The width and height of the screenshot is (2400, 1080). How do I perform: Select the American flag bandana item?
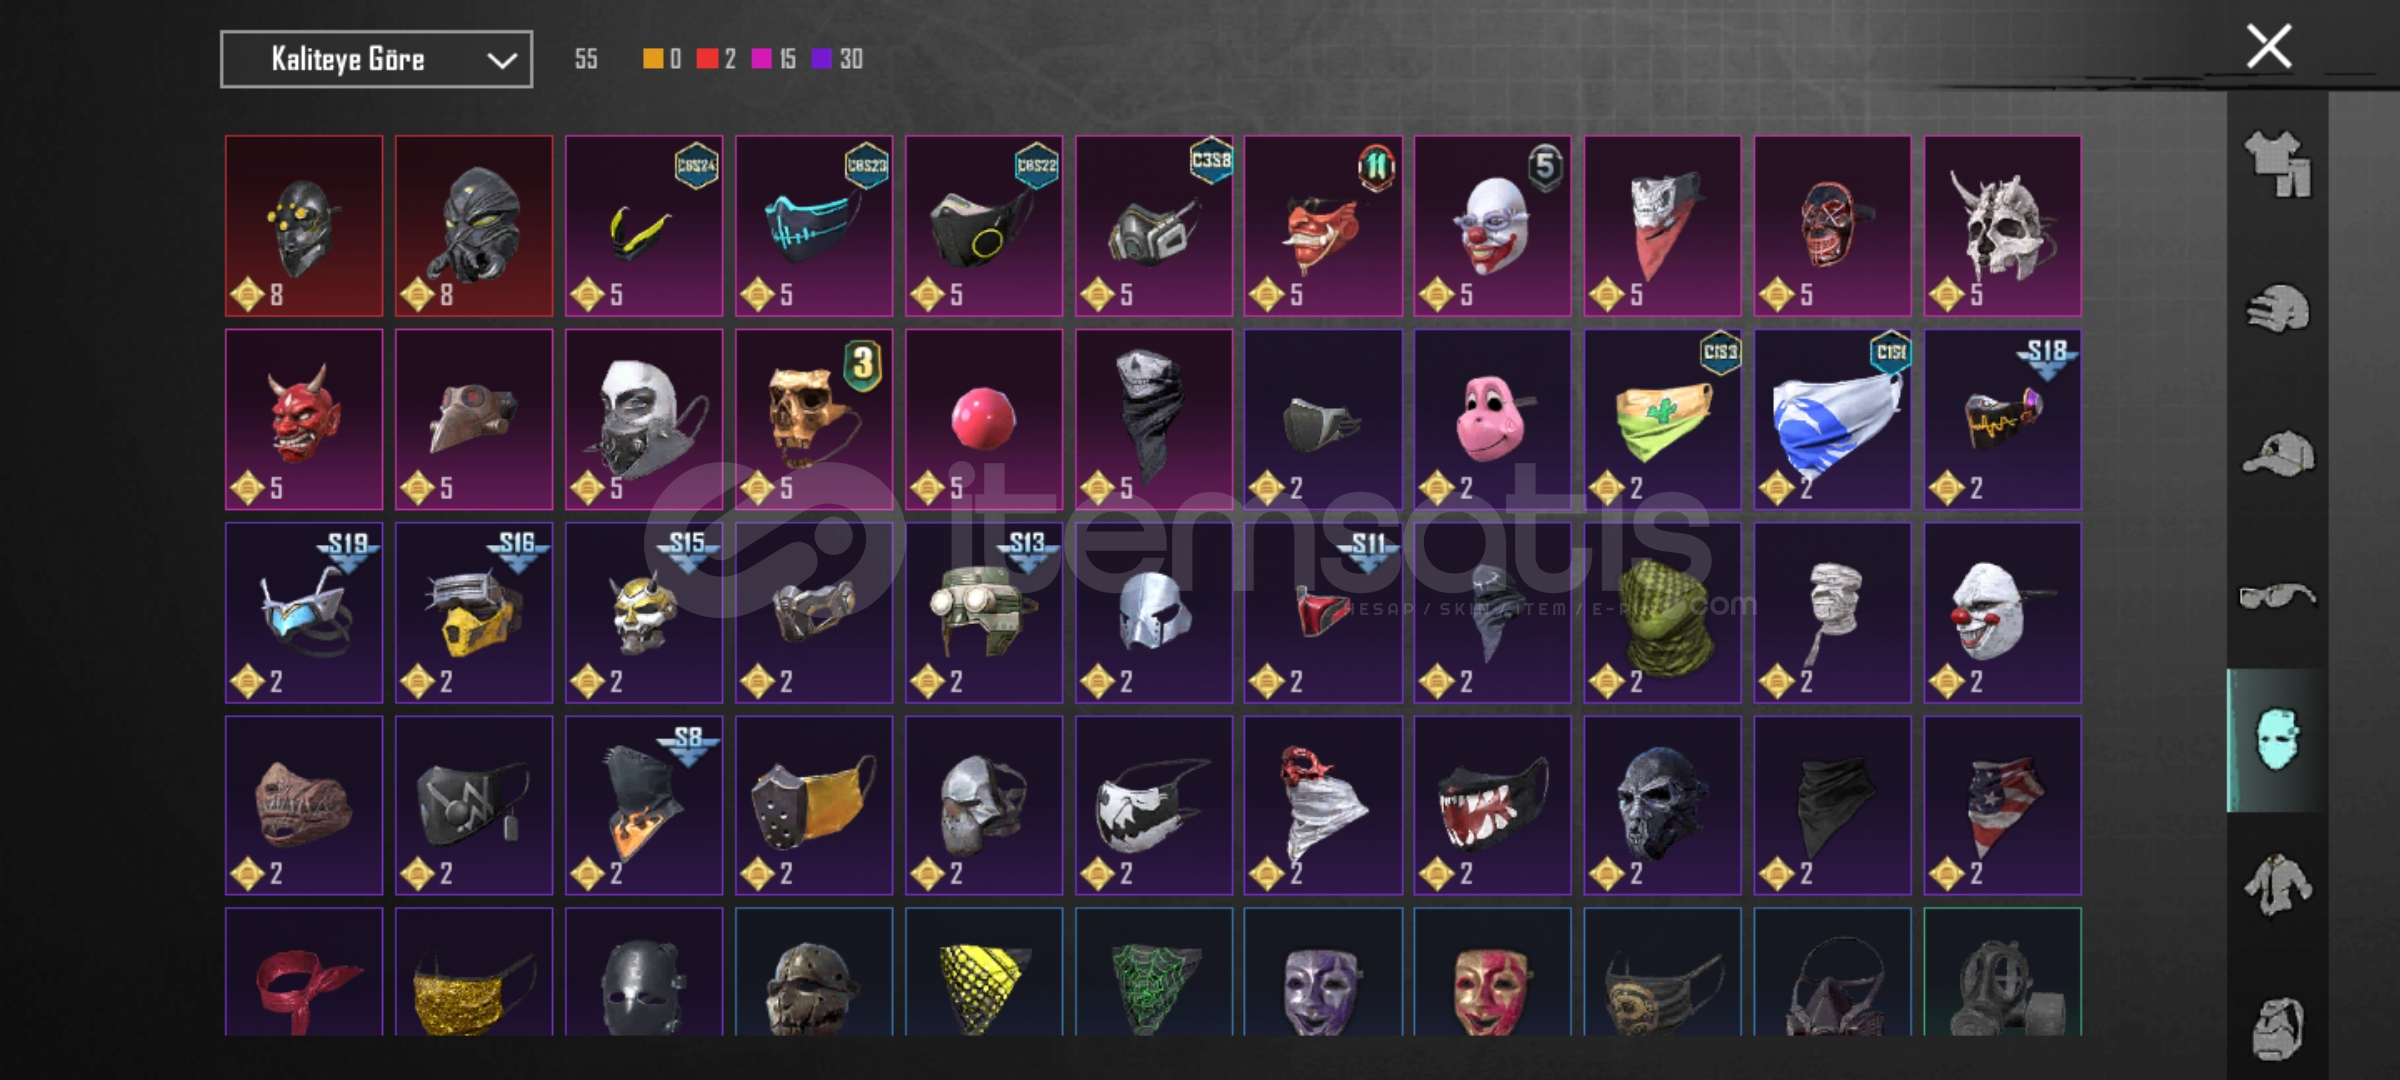(2002, 805)
